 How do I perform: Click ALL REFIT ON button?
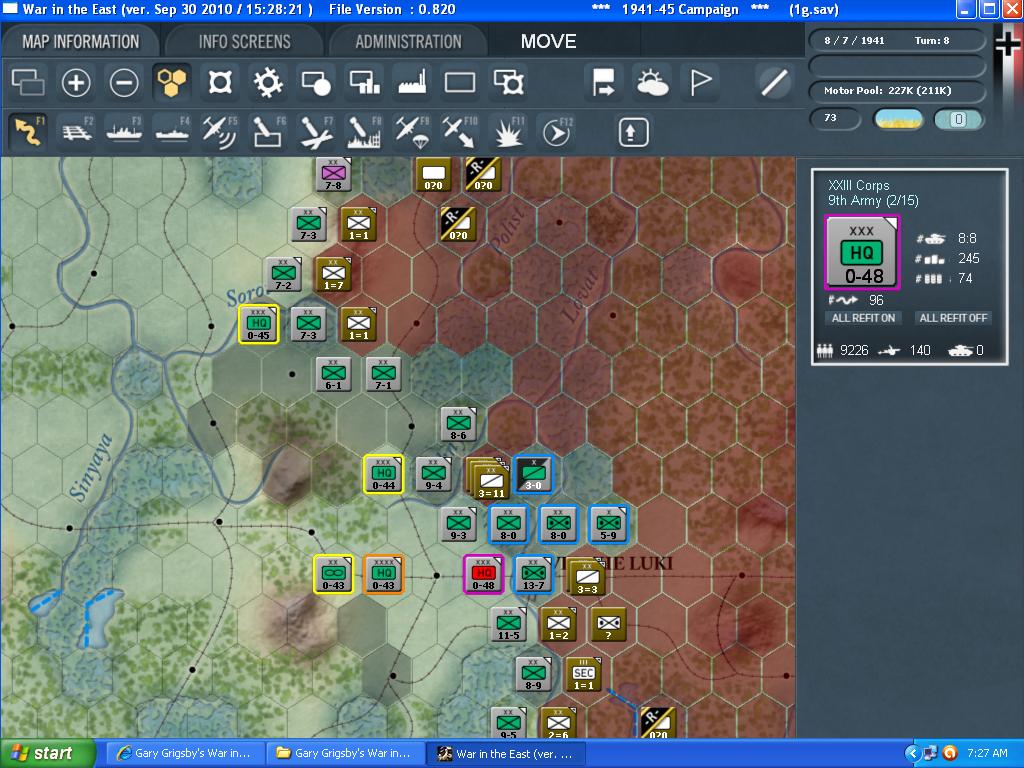pyautogui.click(x=863, y=318)
